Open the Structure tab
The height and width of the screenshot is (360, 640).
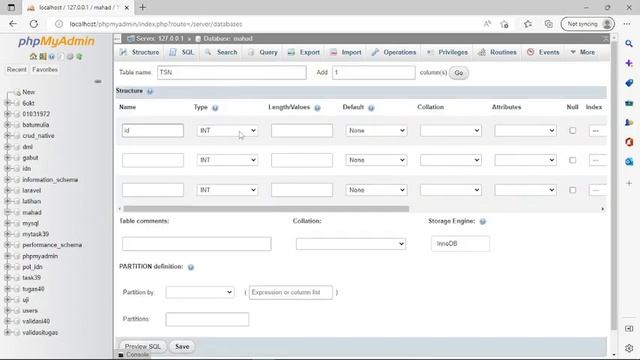pyautogui.click(x=140, y=52)
